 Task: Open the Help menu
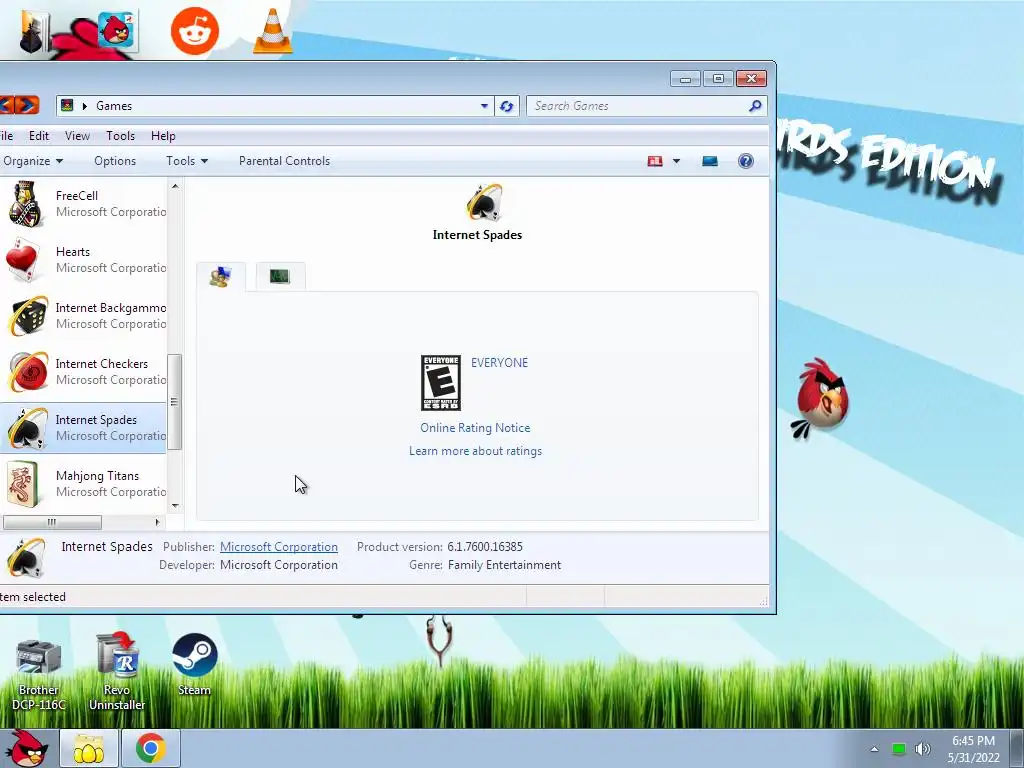163,136
